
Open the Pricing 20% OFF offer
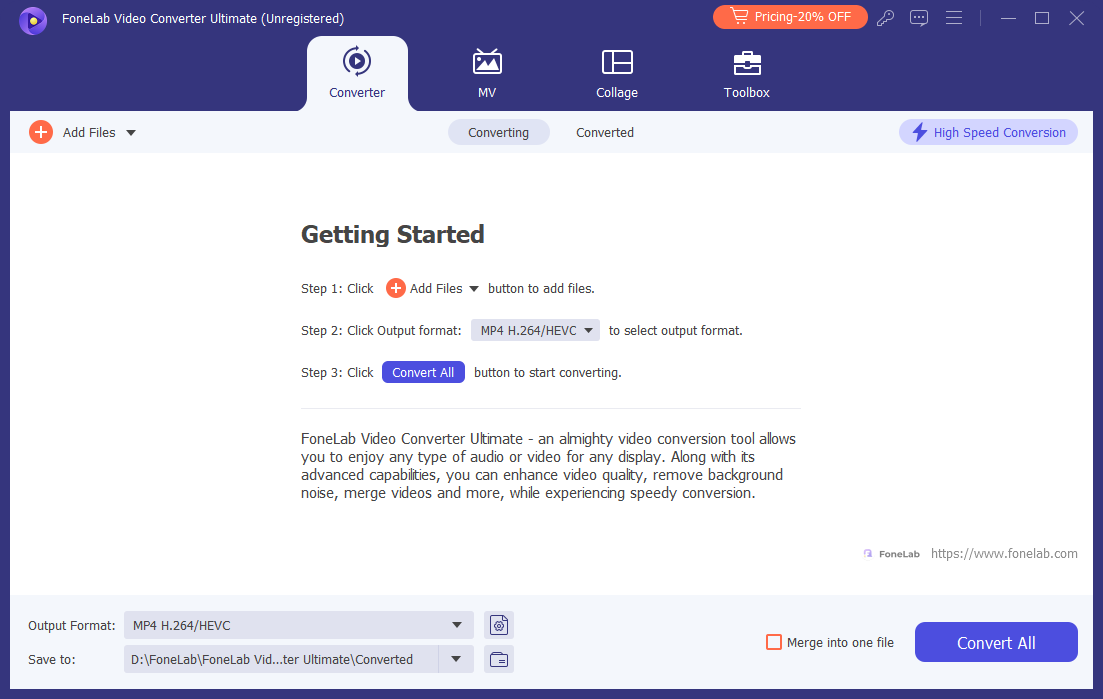pyautogui.click(x=790, y=17)
